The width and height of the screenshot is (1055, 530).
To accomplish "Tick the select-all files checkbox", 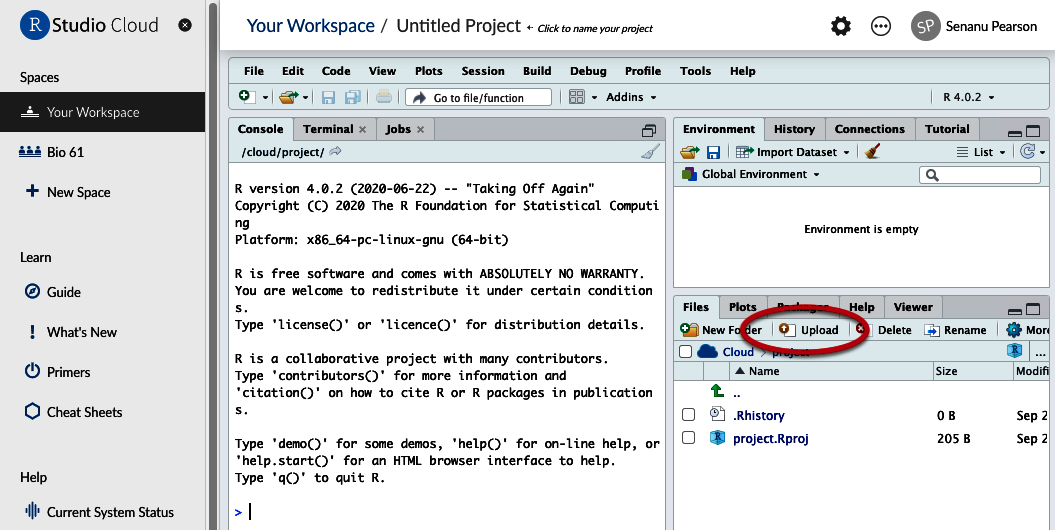I will pos(686,351).
